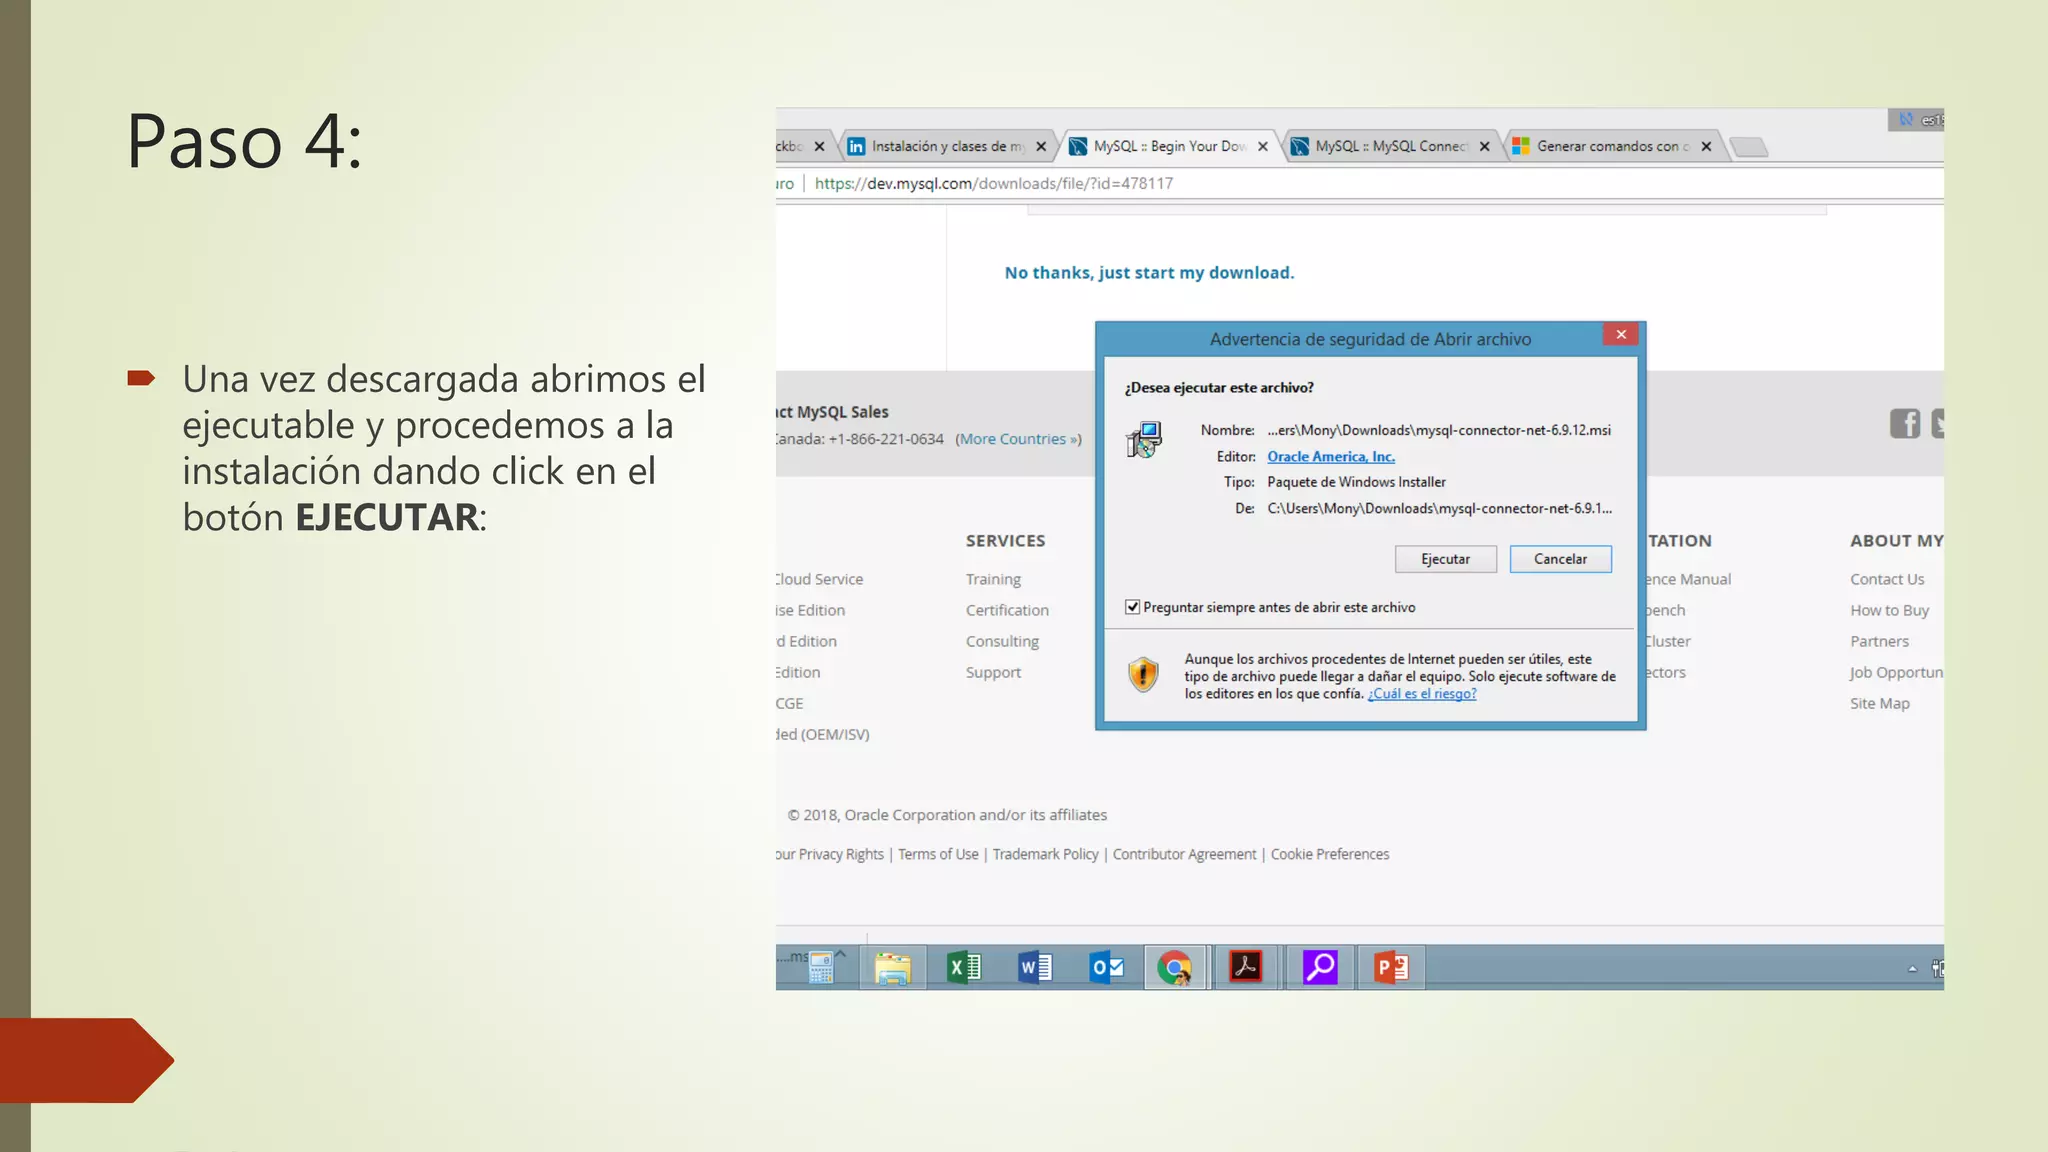
Task: Open PowerPoint from the taskbar
Action: 1391,967
